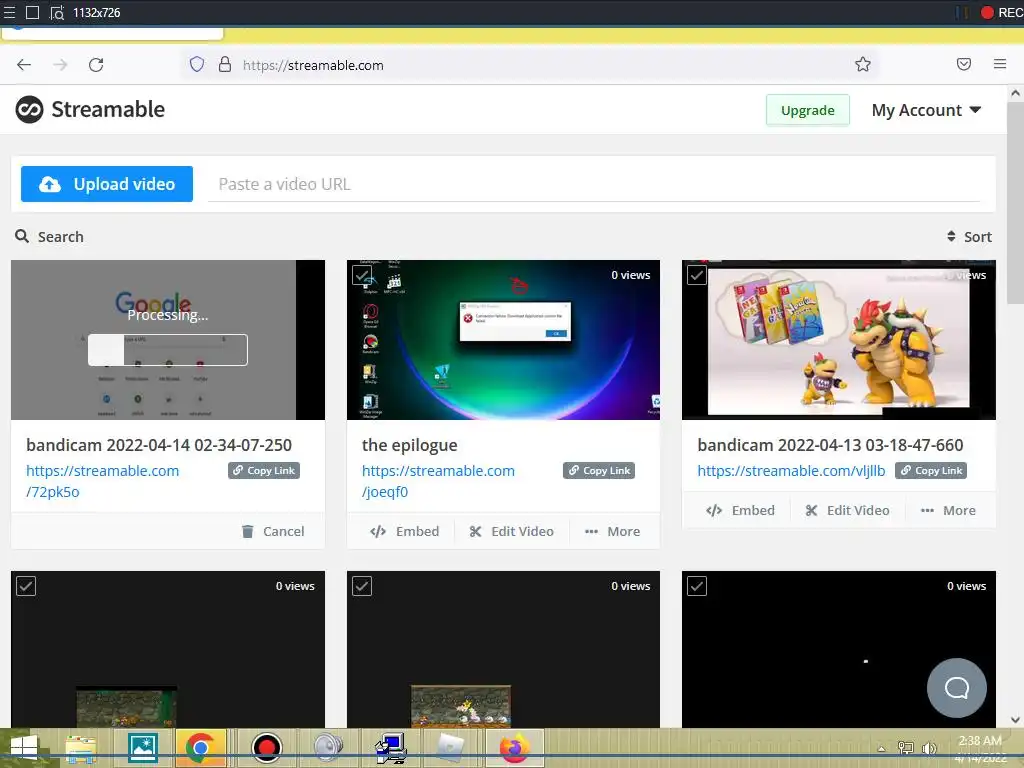Select checkbox on bandicam 03-18-47-660 video
The image size is (1024, 768).
(x=697, y=275)
